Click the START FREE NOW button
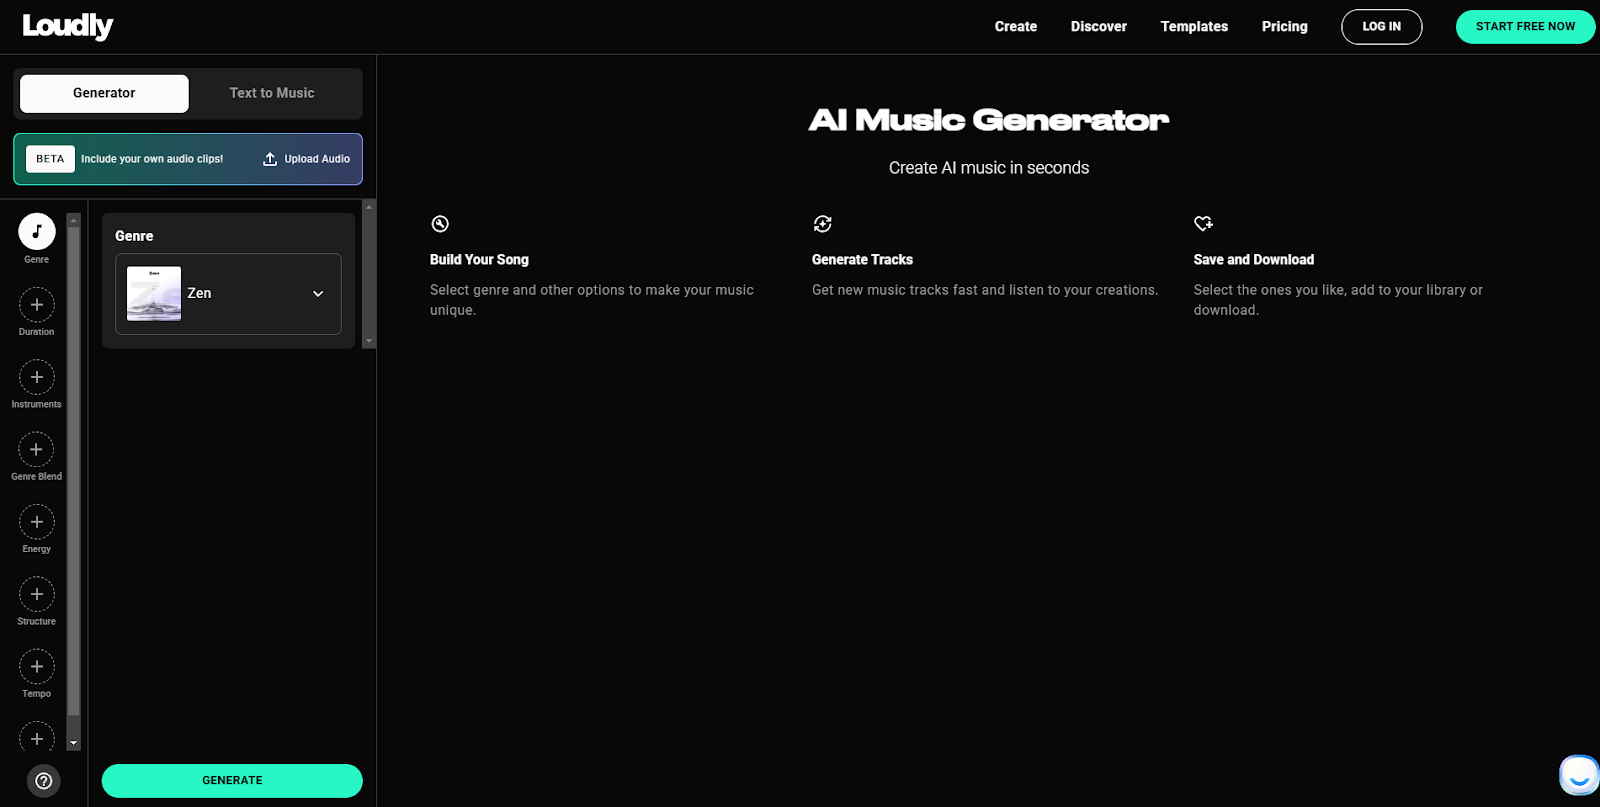The height and width of the screenshot is (807, 1600). (x=1525, y=27)
